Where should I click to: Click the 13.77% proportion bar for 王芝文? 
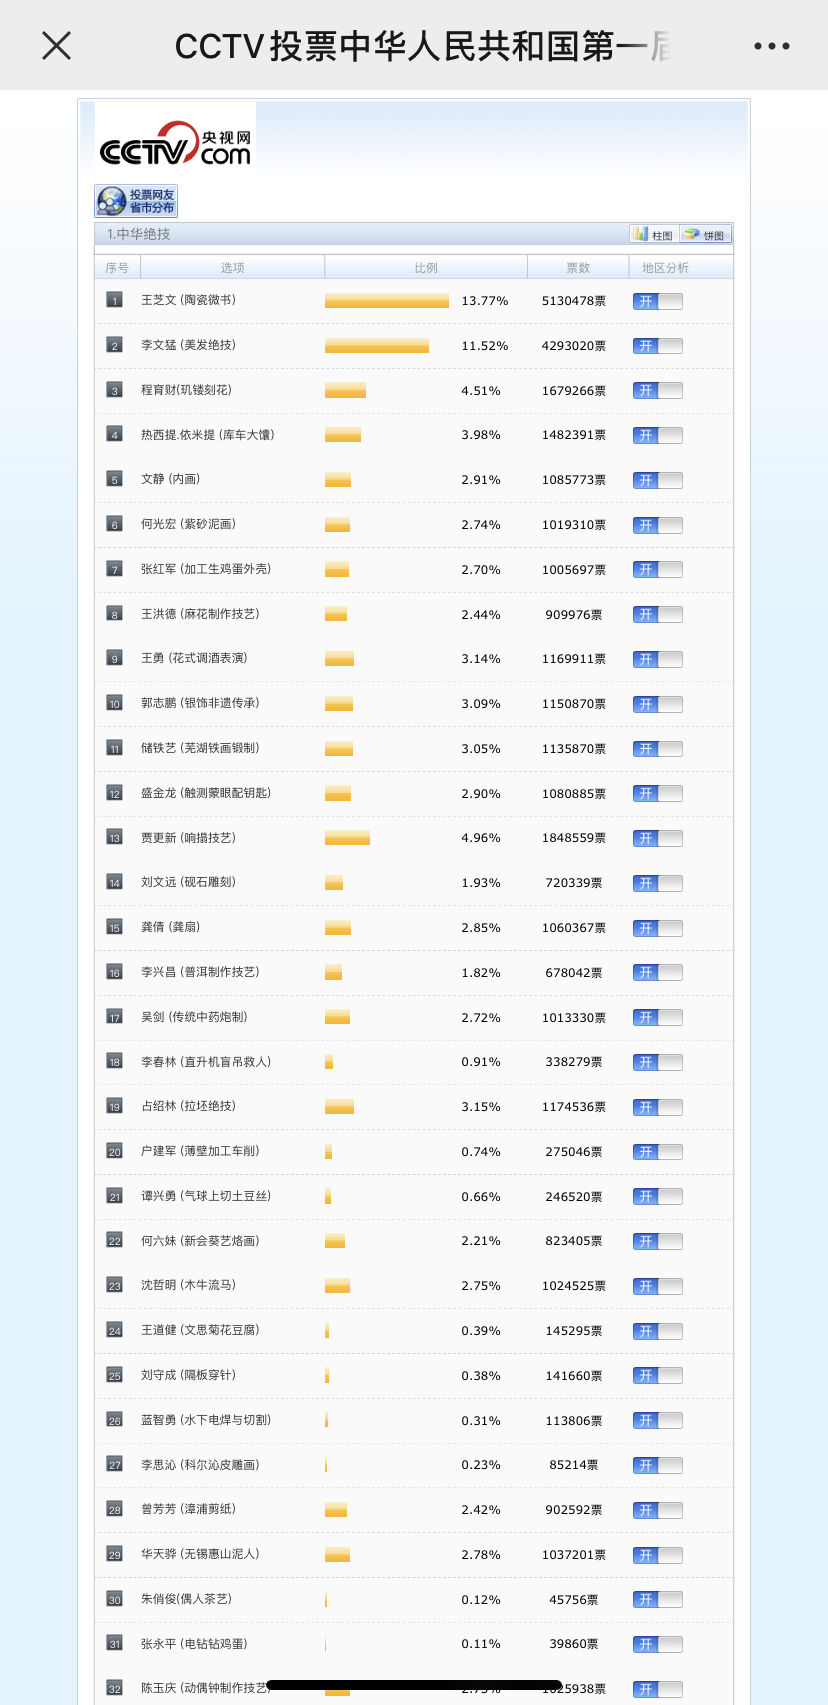pos(387,301)
